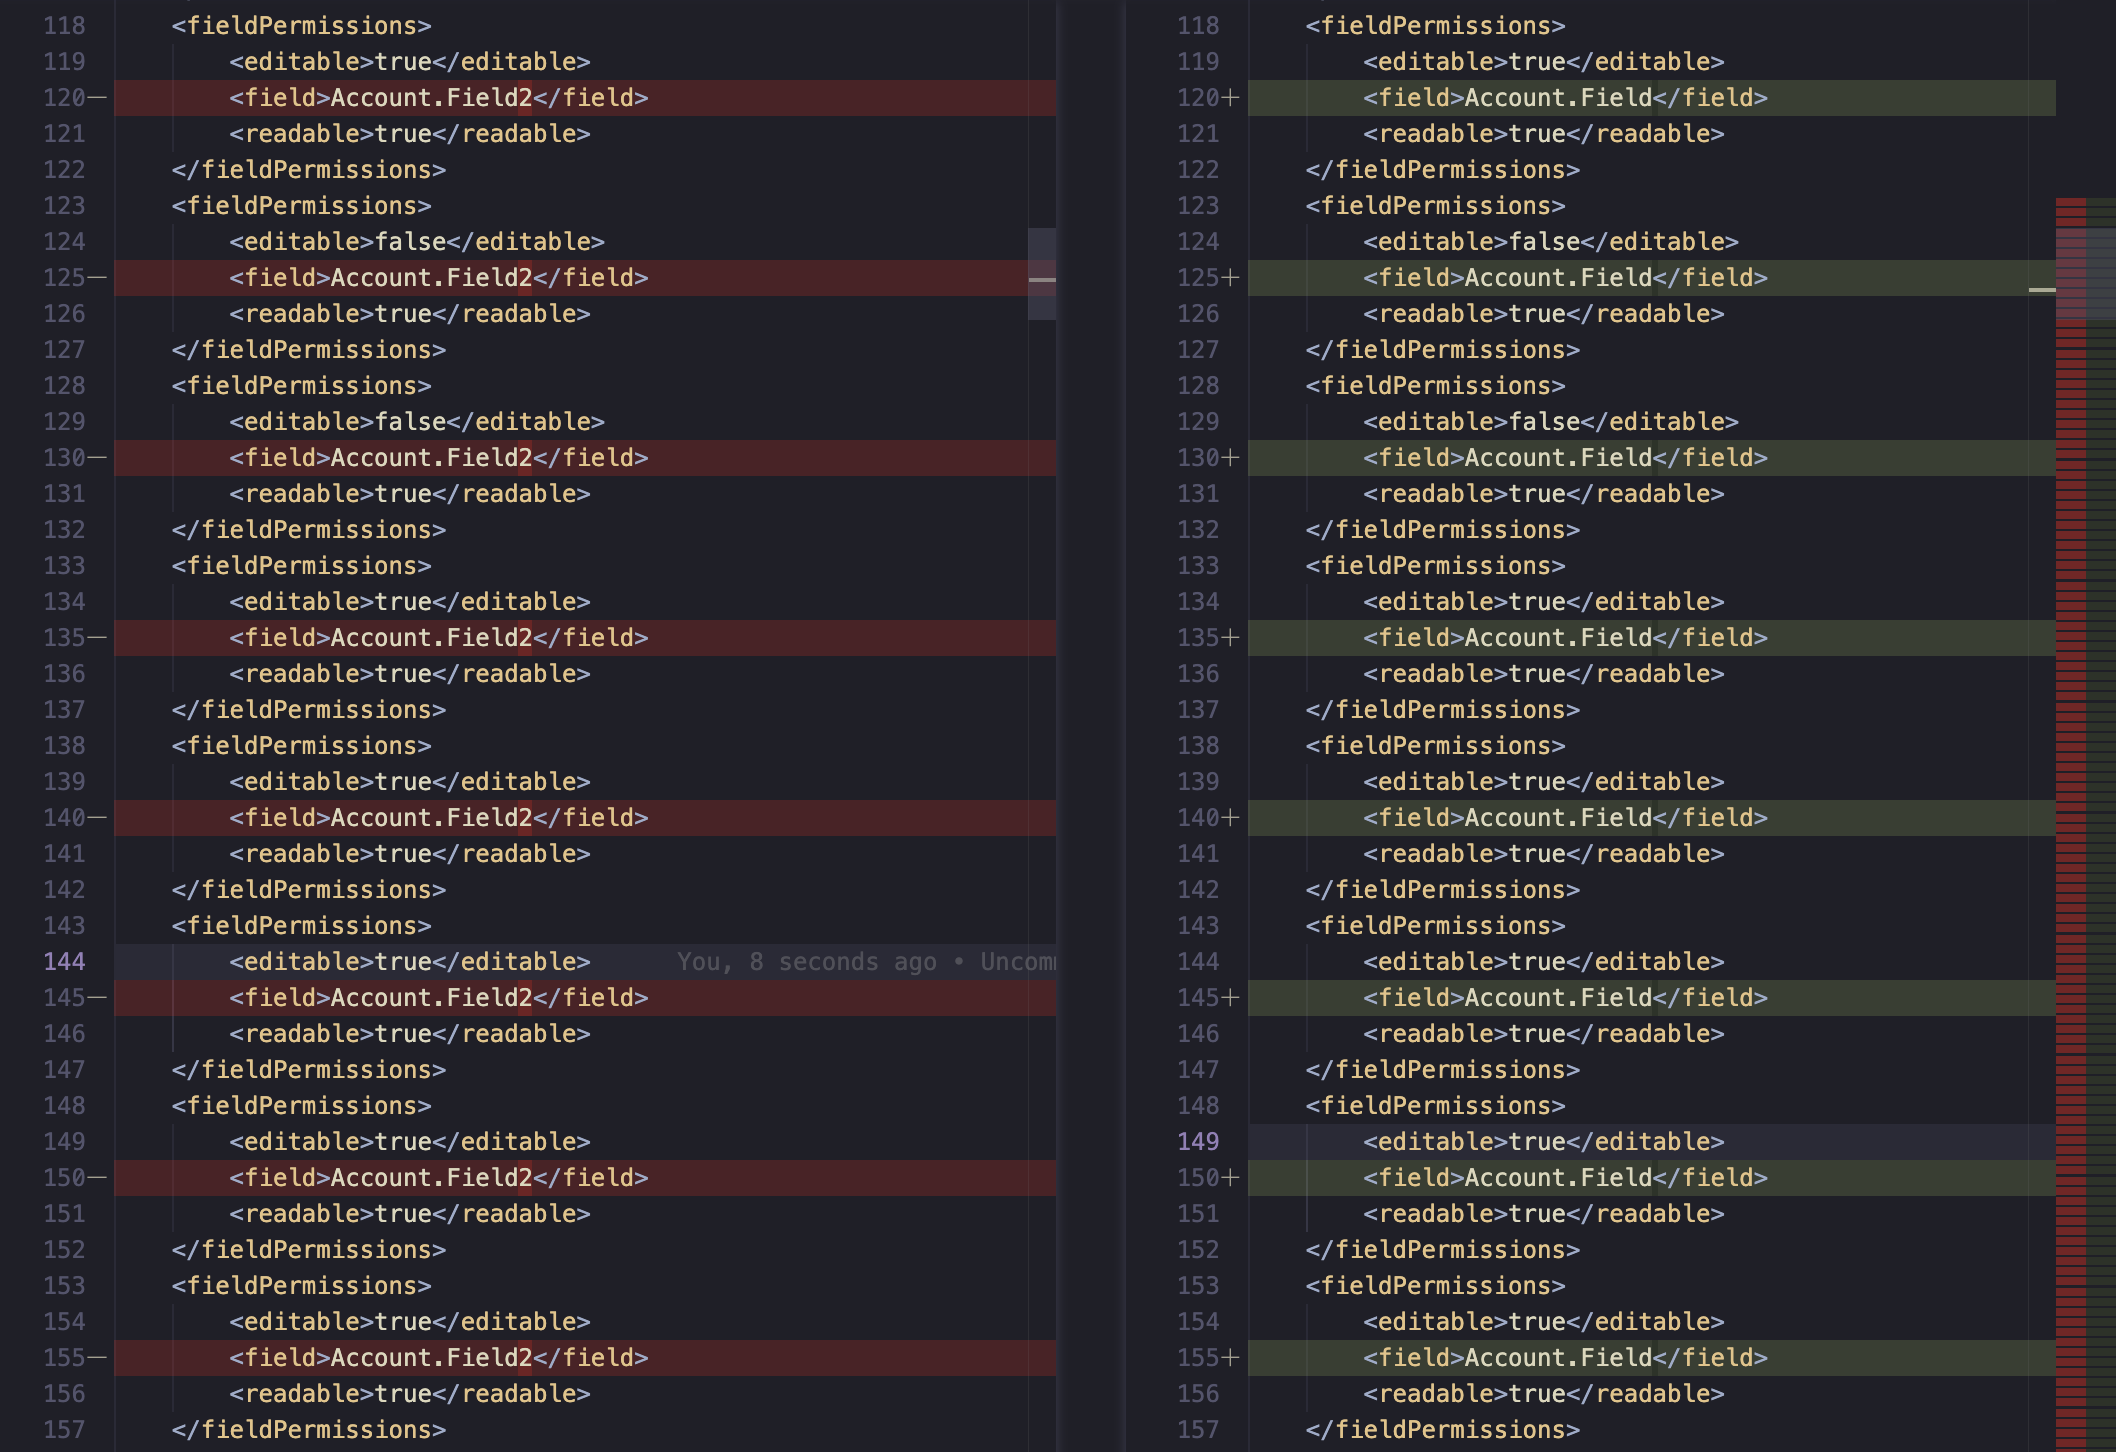Click the closing fieldPermissions tag on left line 157

[x=308, y=1430]
